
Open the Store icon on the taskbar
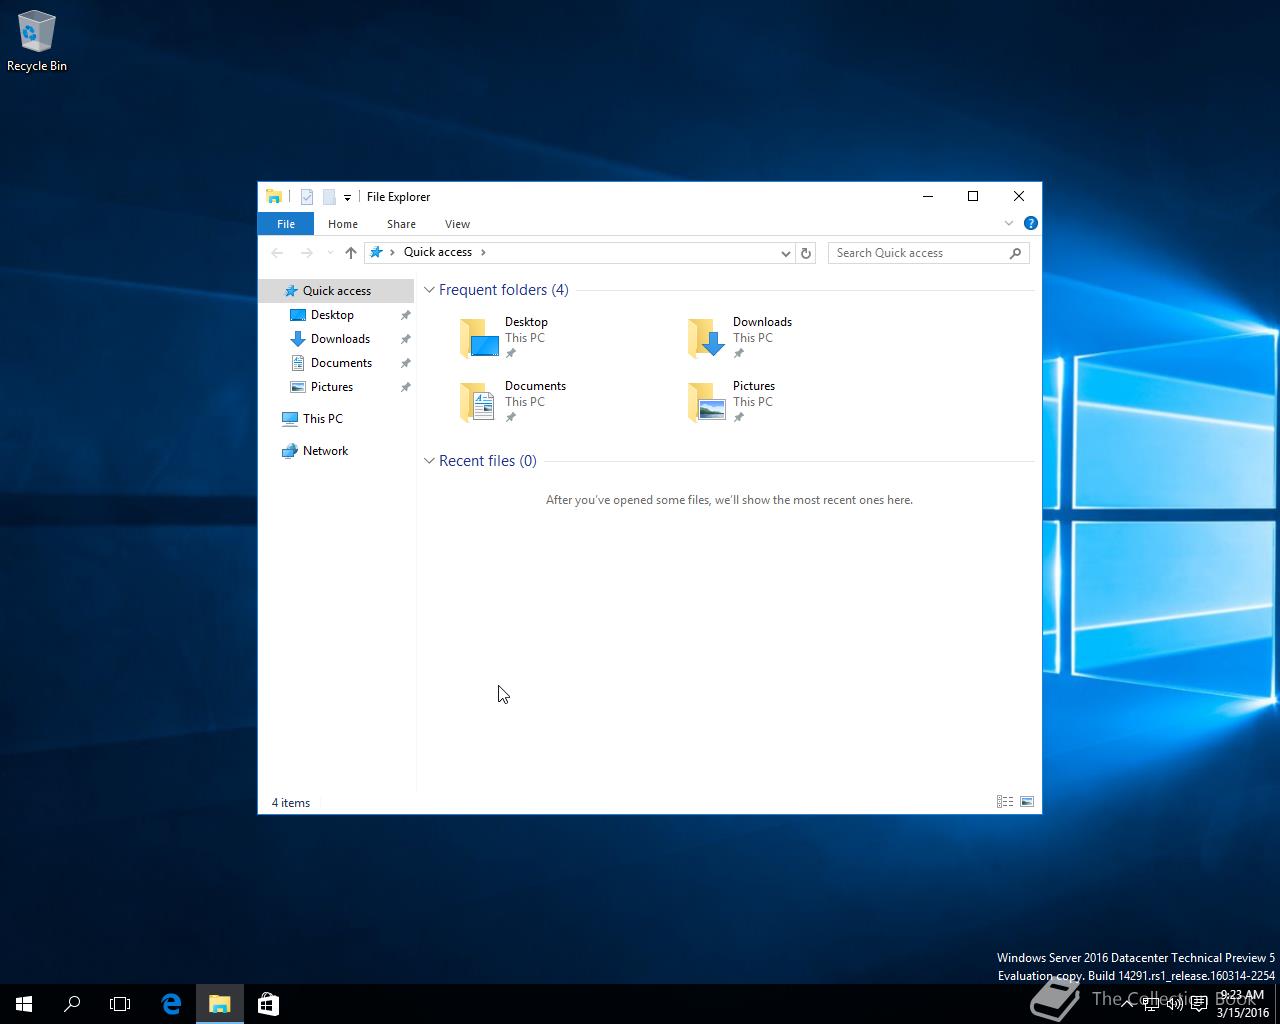pyautogui.click(x=268, y=1004)
